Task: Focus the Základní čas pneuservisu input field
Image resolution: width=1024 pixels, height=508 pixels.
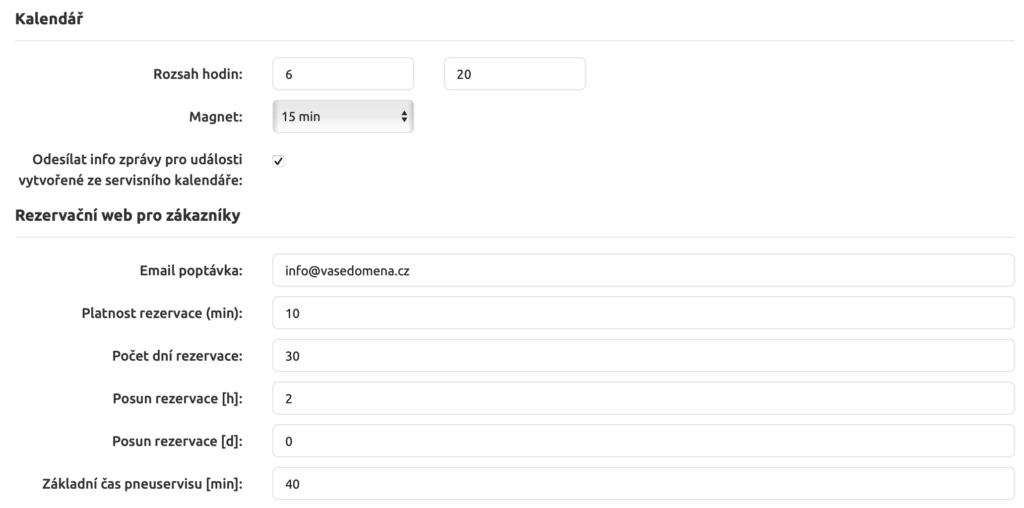Action: (x=643, y=484)
